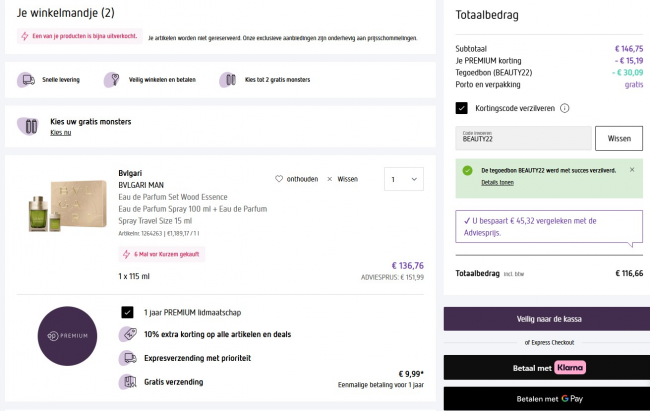Open the Kies nu samples link

point(61,133)
